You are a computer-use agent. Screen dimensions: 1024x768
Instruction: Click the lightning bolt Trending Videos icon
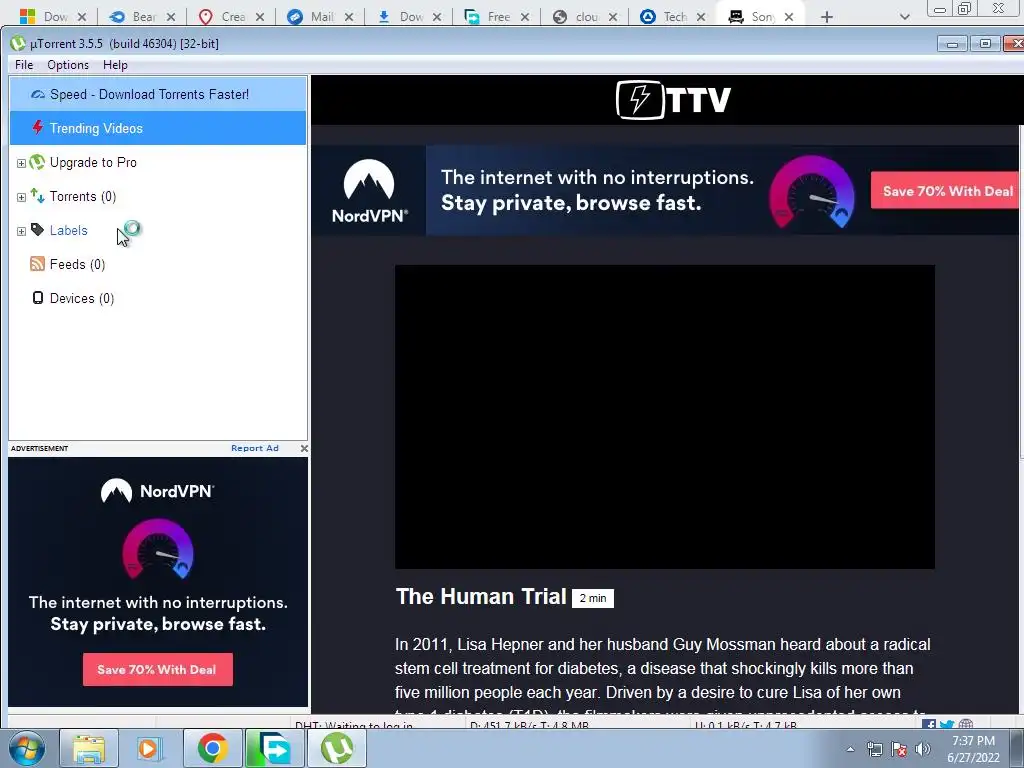click(x=38, y=127)
